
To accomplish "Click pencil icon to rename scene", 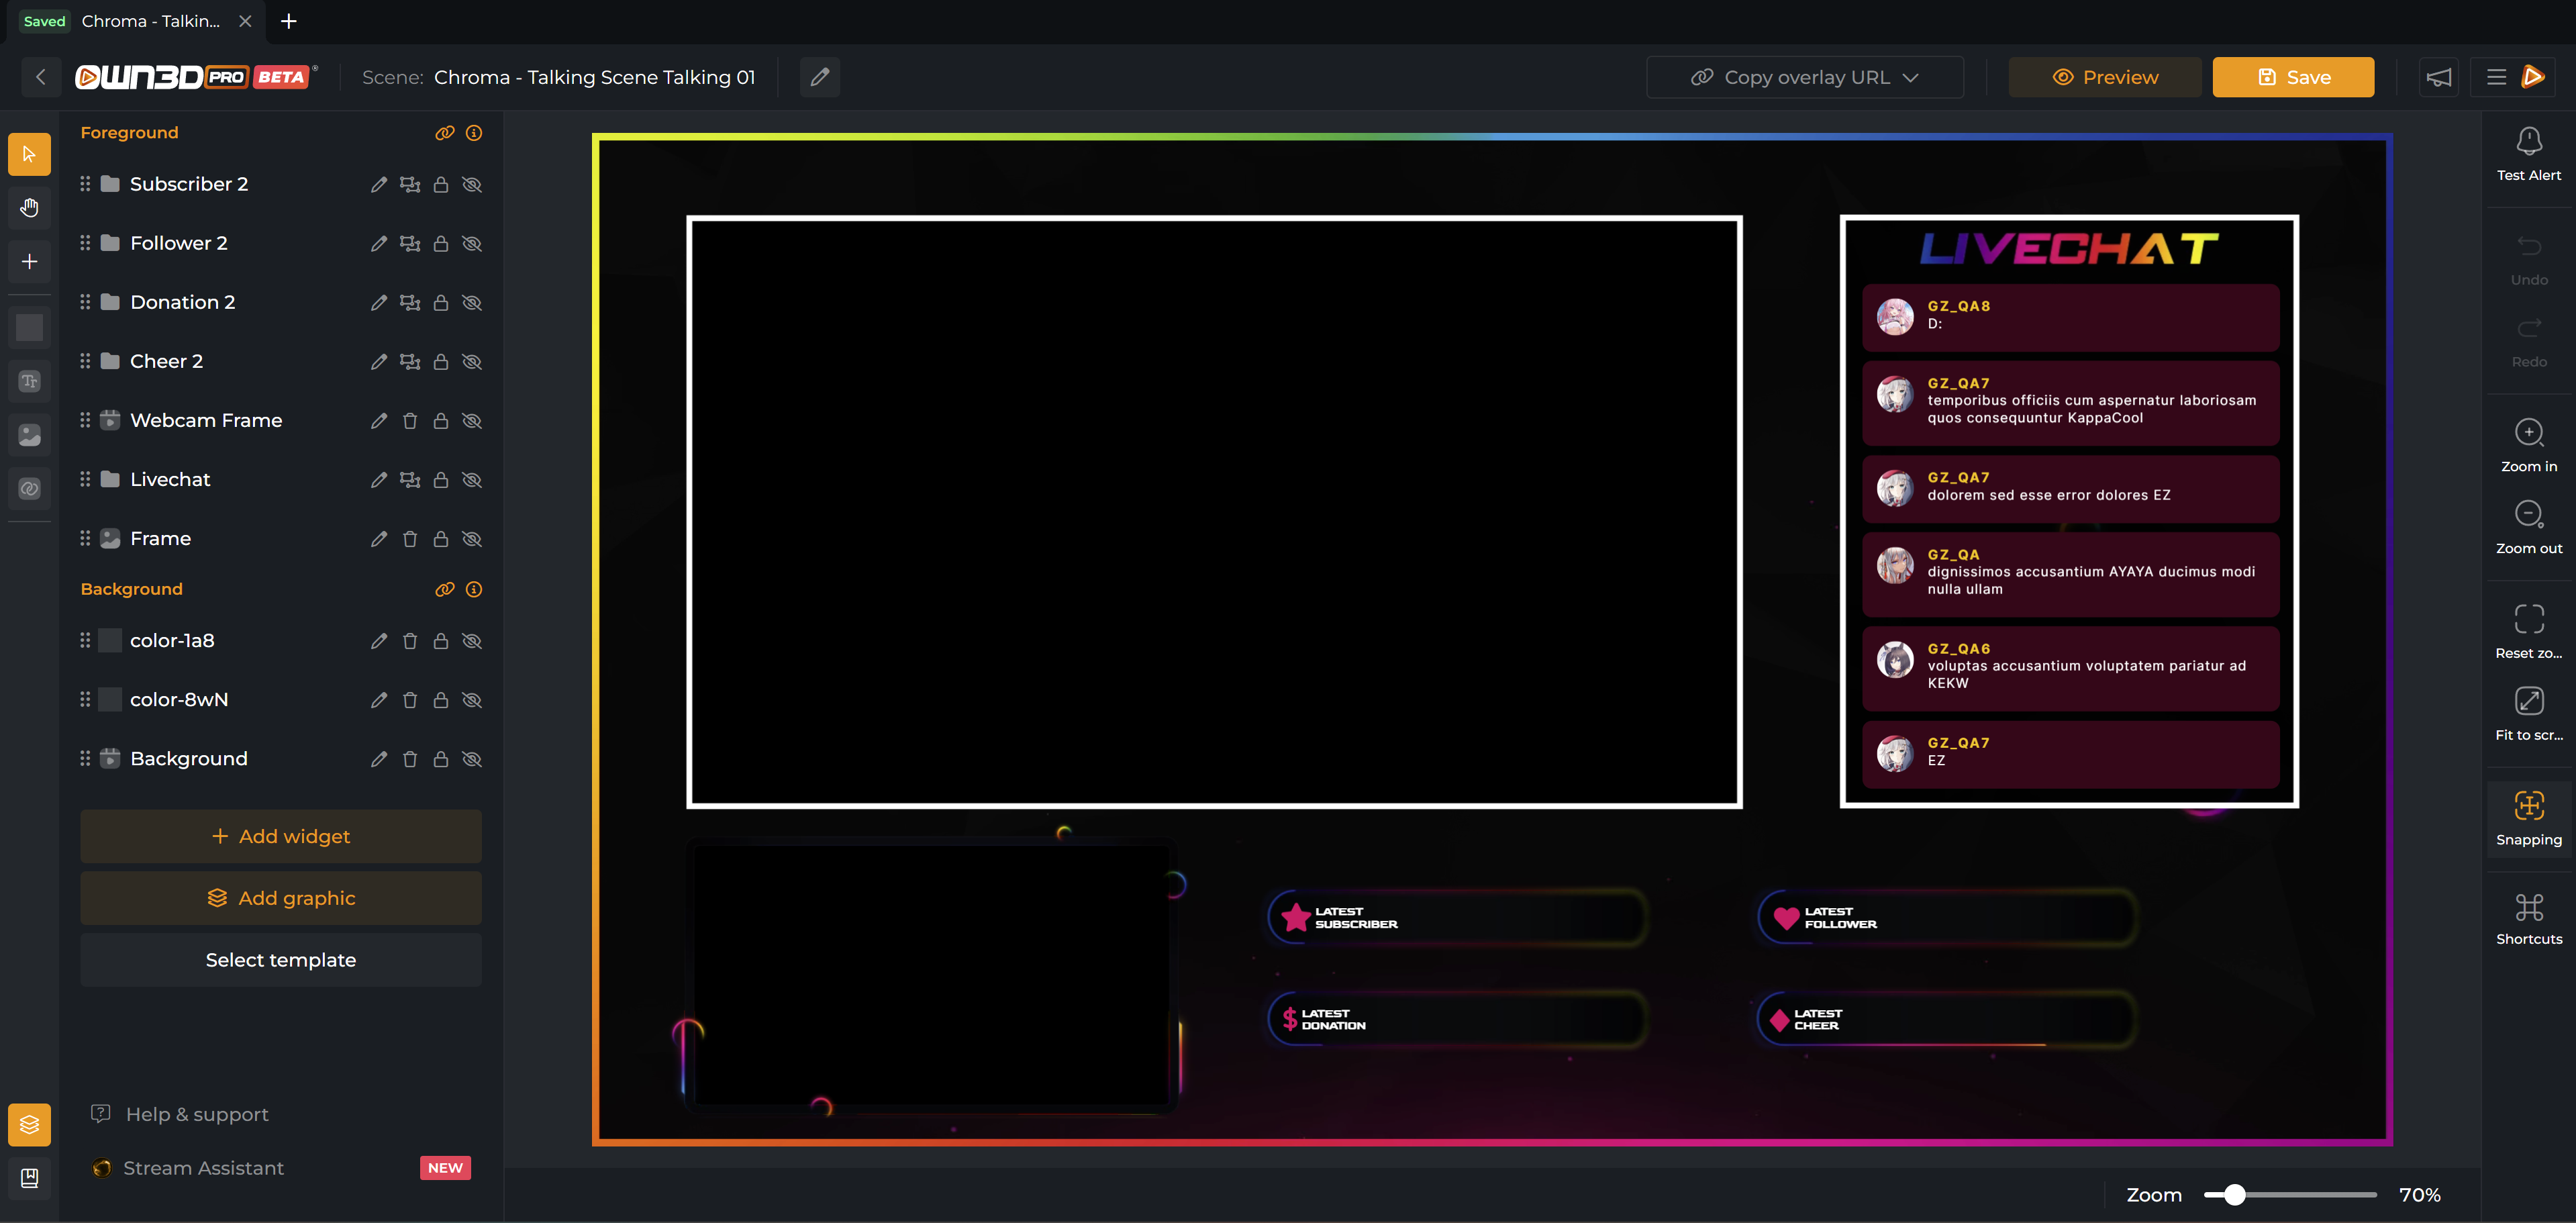I will pyautogui.click(x=819, y=77).
